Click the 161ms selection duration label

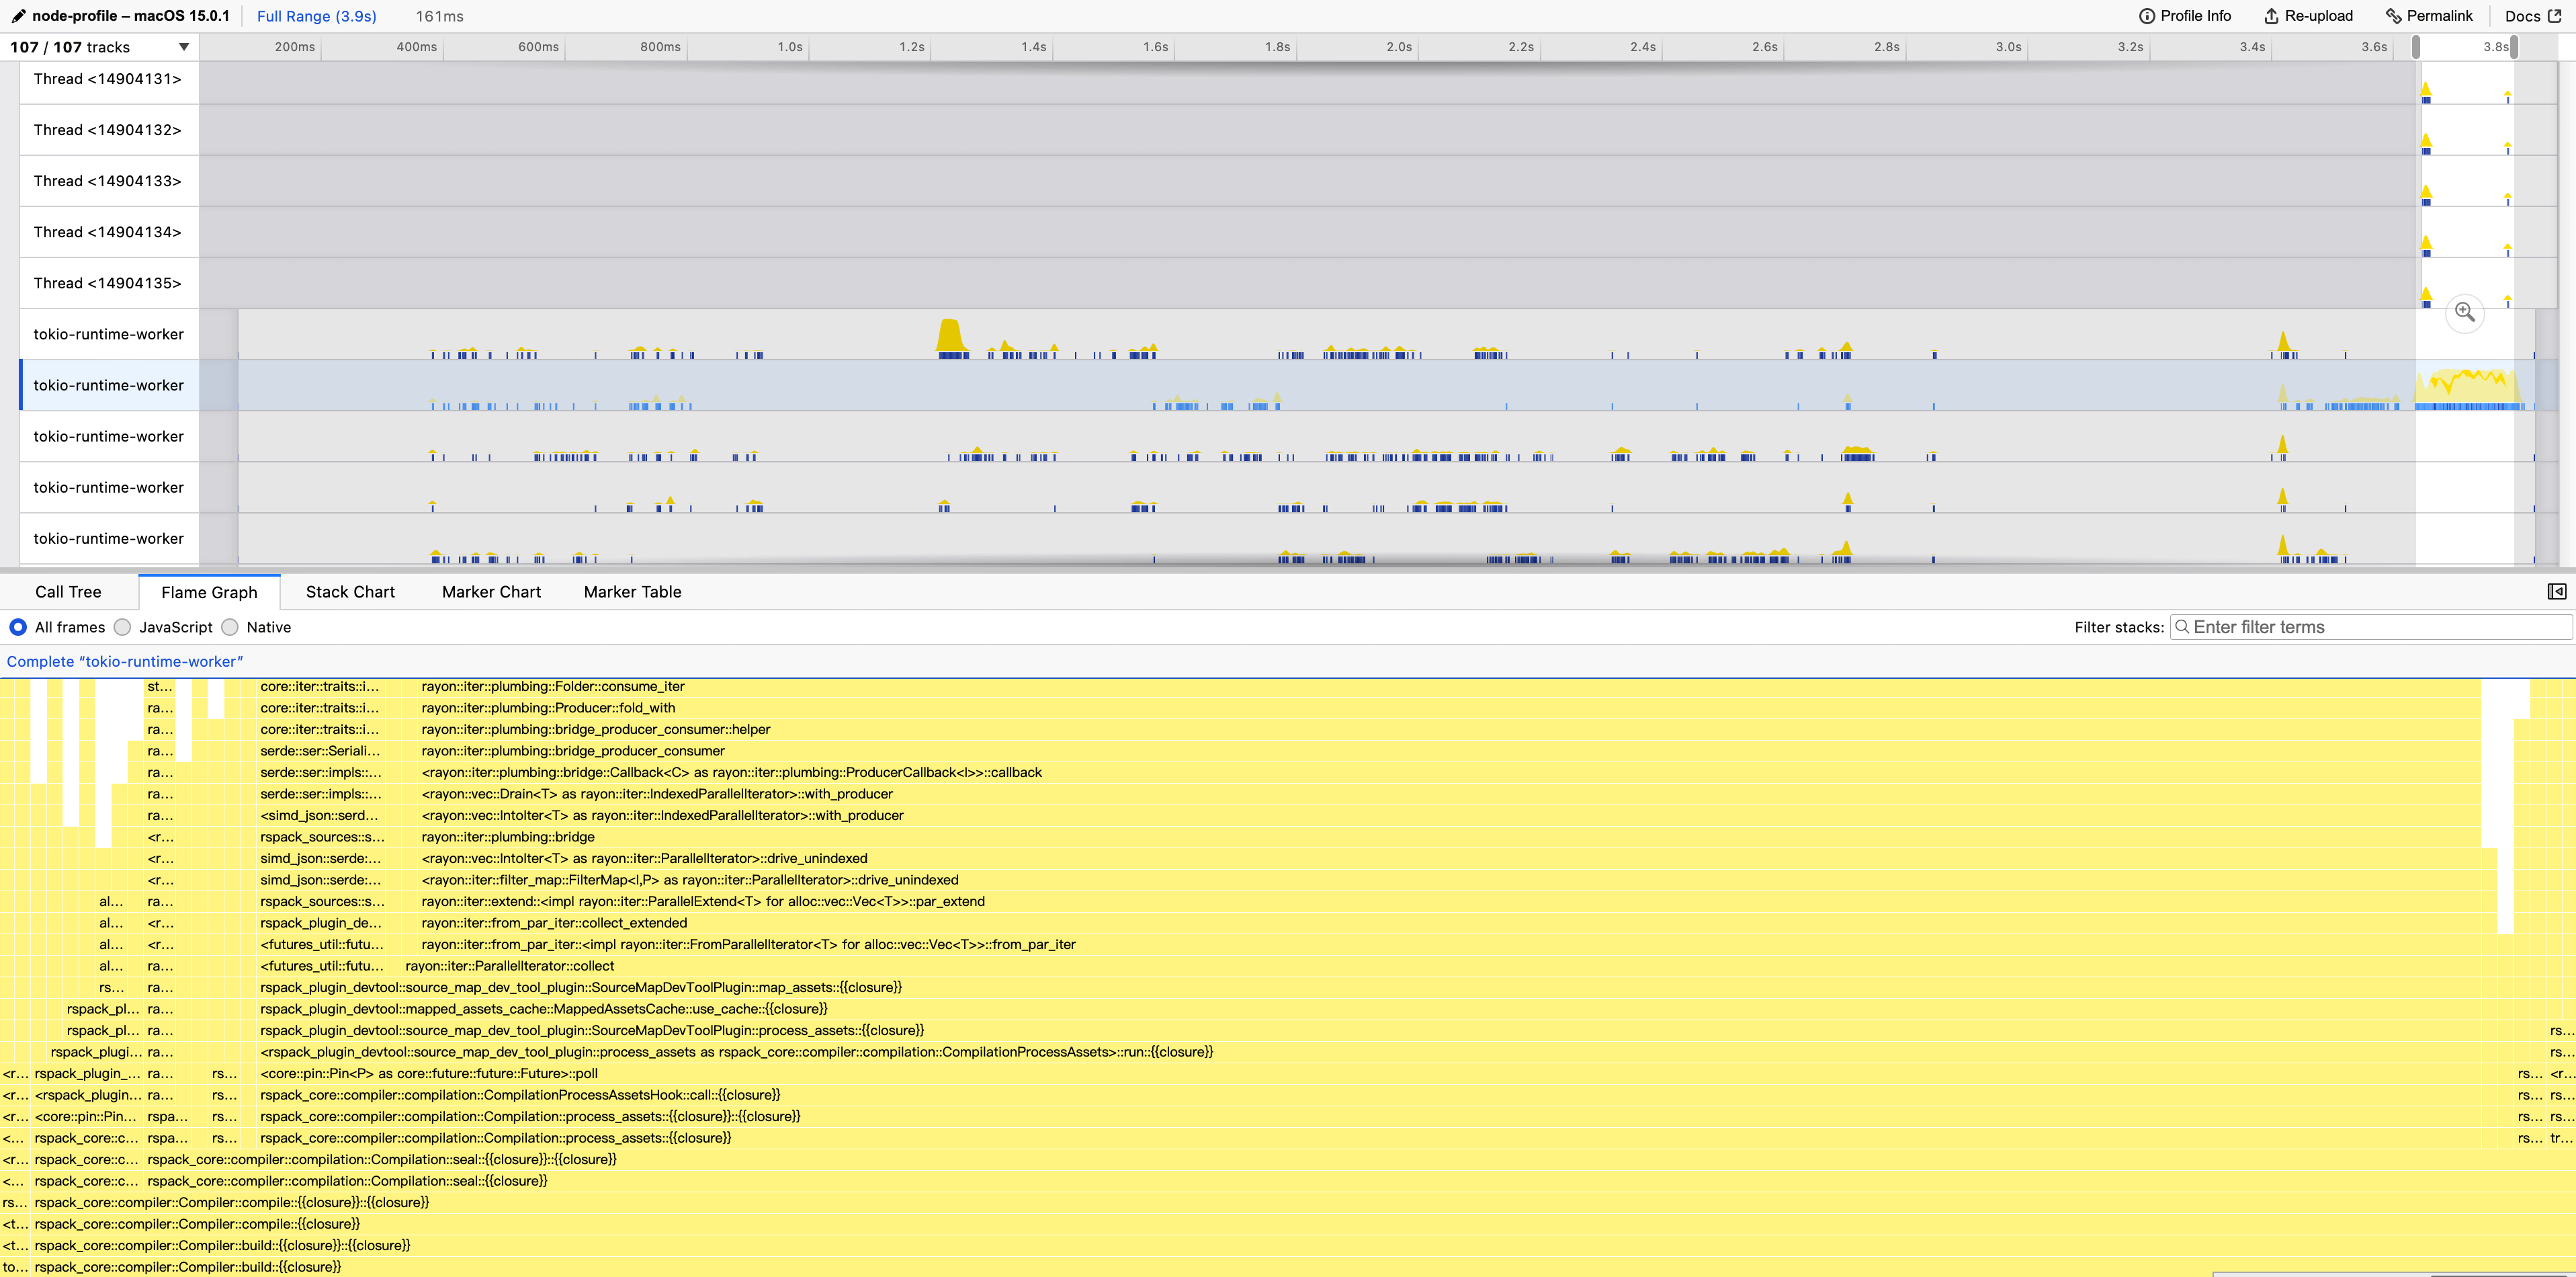(439, 16)
